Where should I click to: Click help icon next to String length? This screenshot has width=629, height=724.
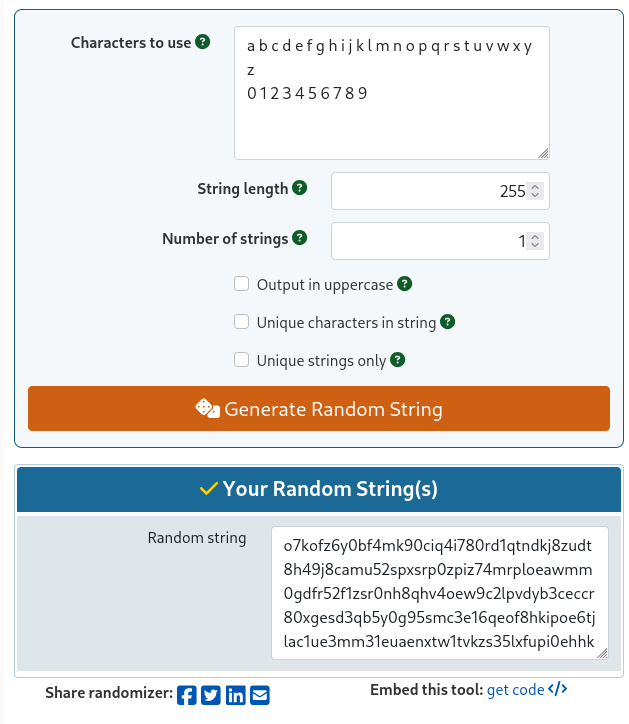point(300,188)
